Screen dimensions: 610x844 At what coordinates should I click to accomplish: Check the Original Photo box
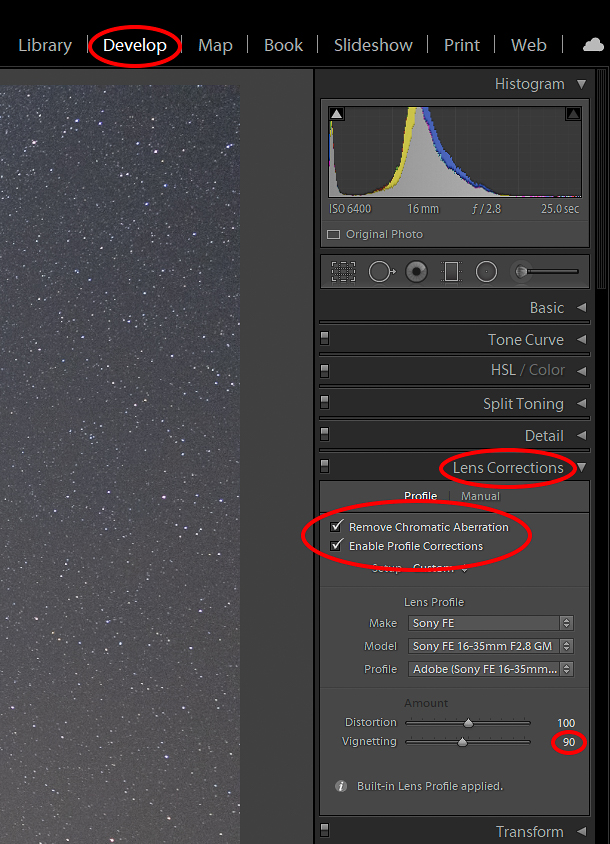334,235
